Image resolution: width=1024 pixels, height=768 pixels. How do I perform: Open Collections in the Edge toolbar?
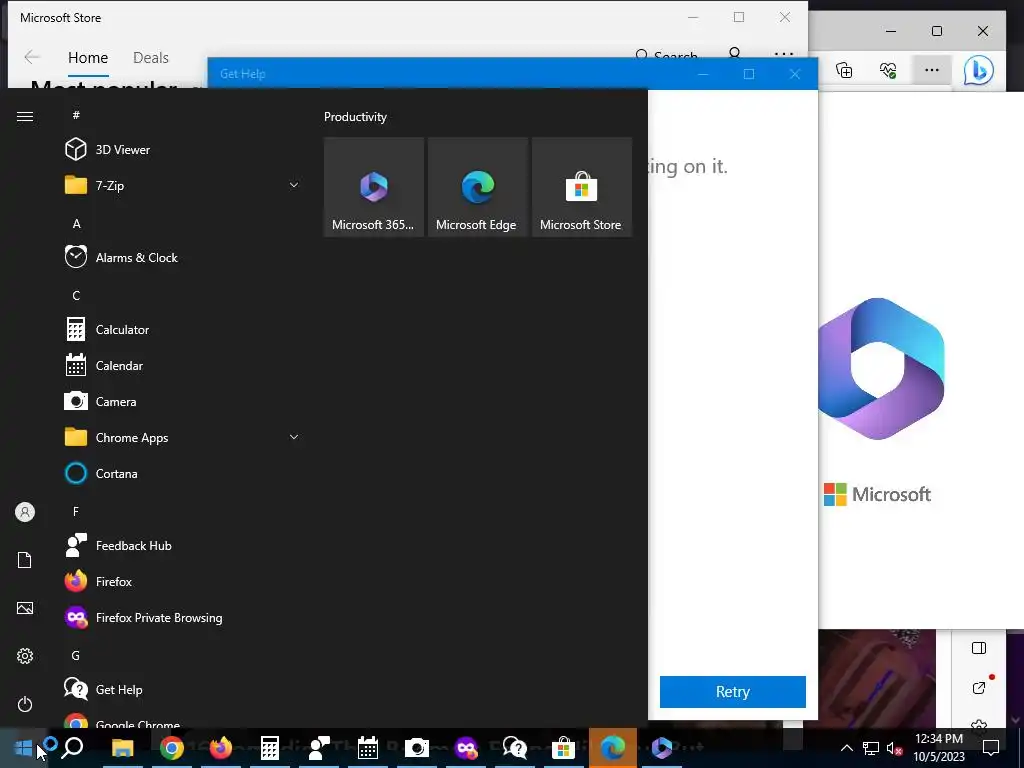pyautogui.click(x=844, y=70)
